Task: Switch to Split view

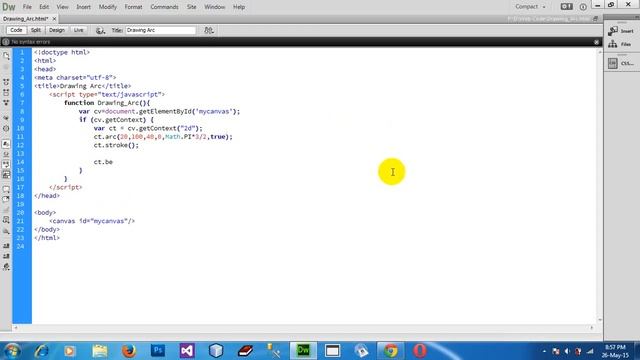Action: click(36, 30)
